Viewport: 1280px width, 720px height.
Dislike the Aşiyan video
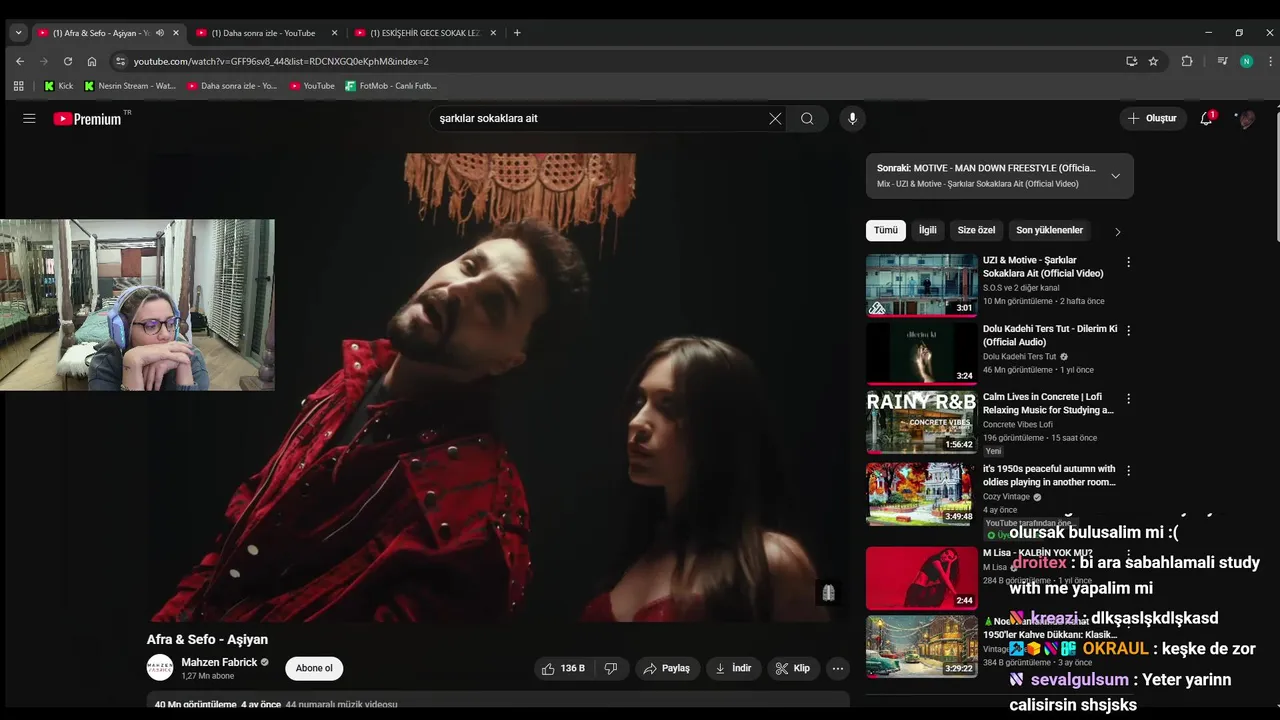tap(611, 668)
